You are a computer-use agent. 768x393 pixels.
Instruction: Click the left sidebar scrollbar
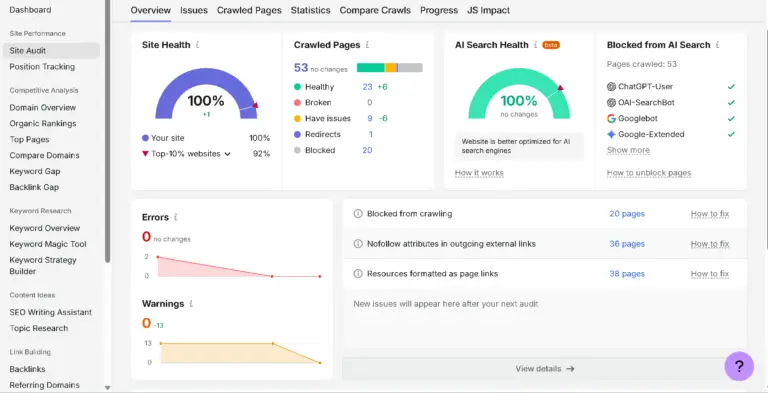tap(108, 131)
